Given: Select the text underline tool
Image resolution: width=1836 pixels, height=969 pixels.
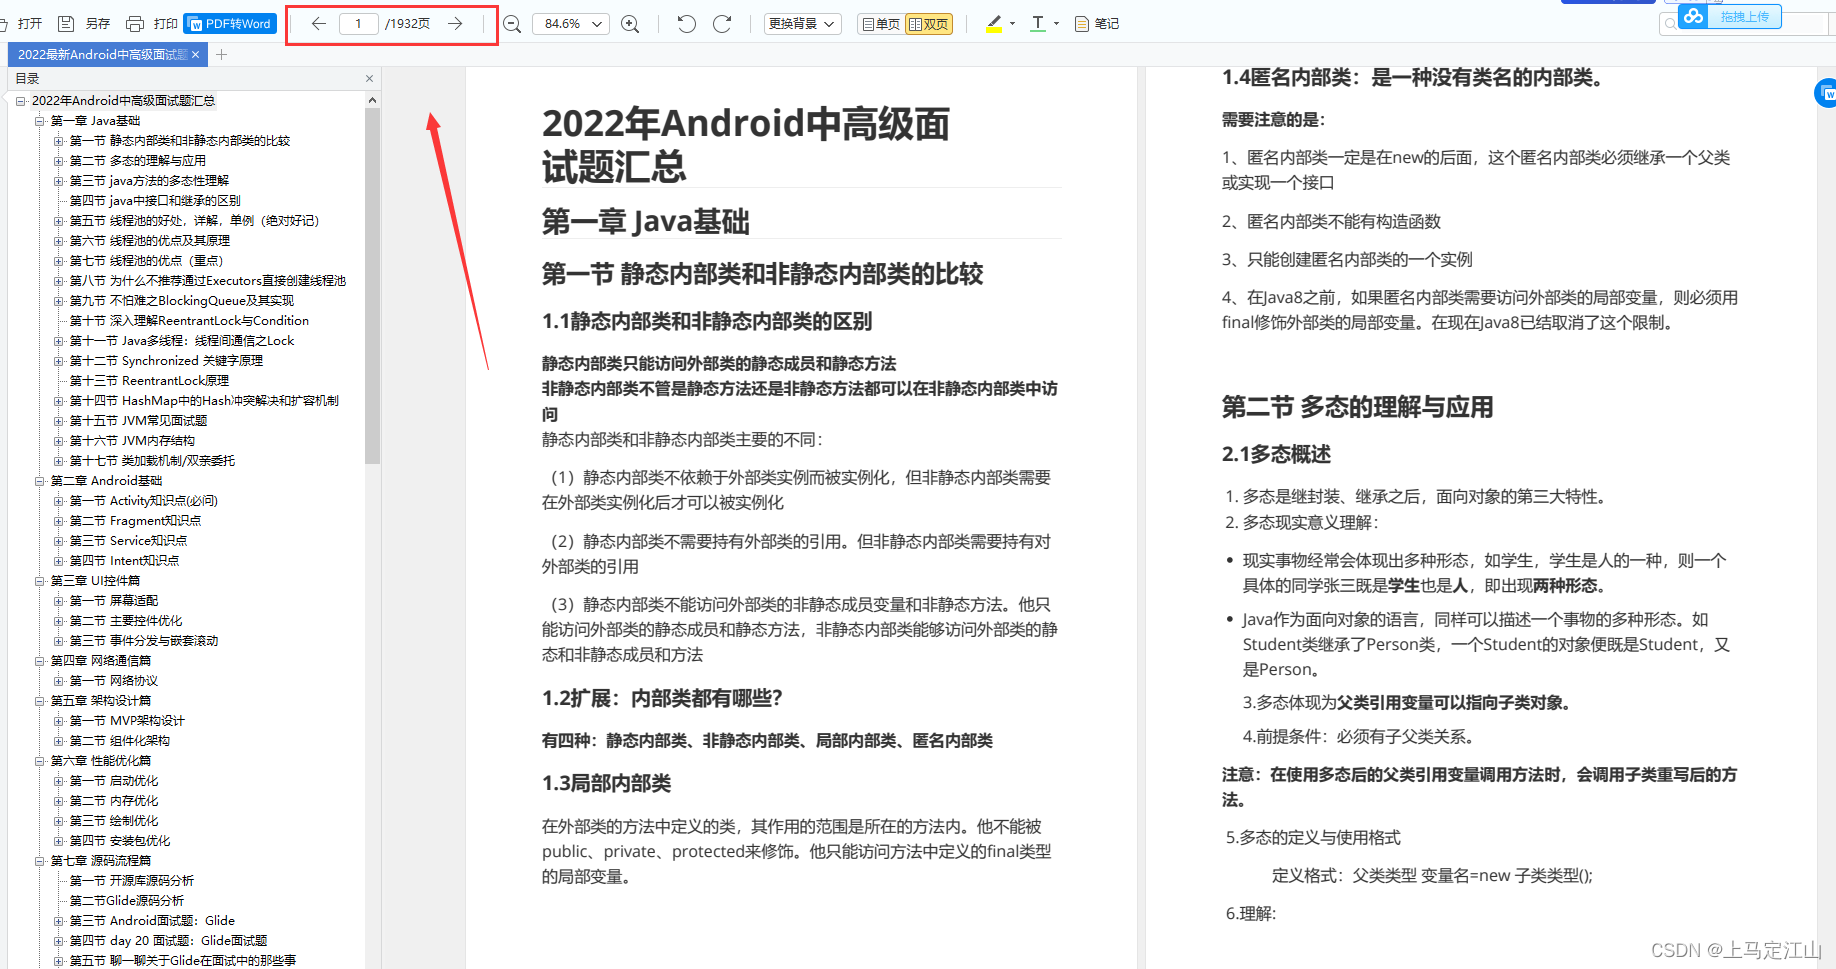Looking at the screenshot, I should [1038, 23].
